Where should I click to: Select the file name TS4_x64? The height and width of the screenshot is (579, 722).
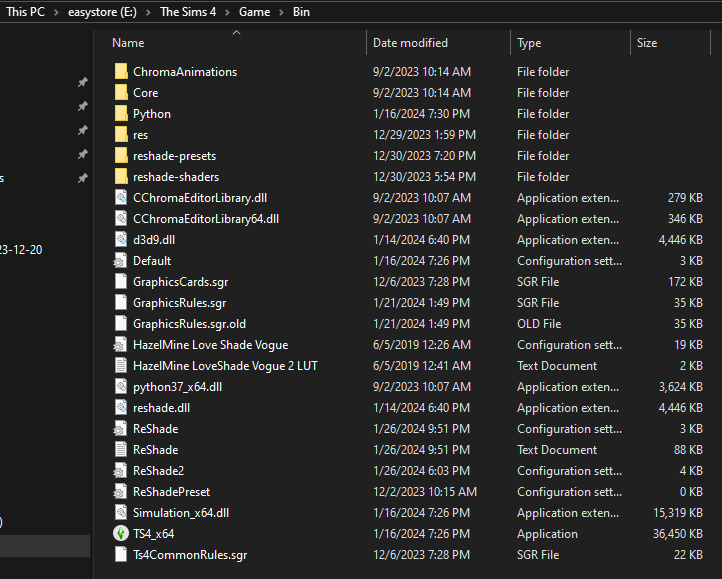[153, 533]
